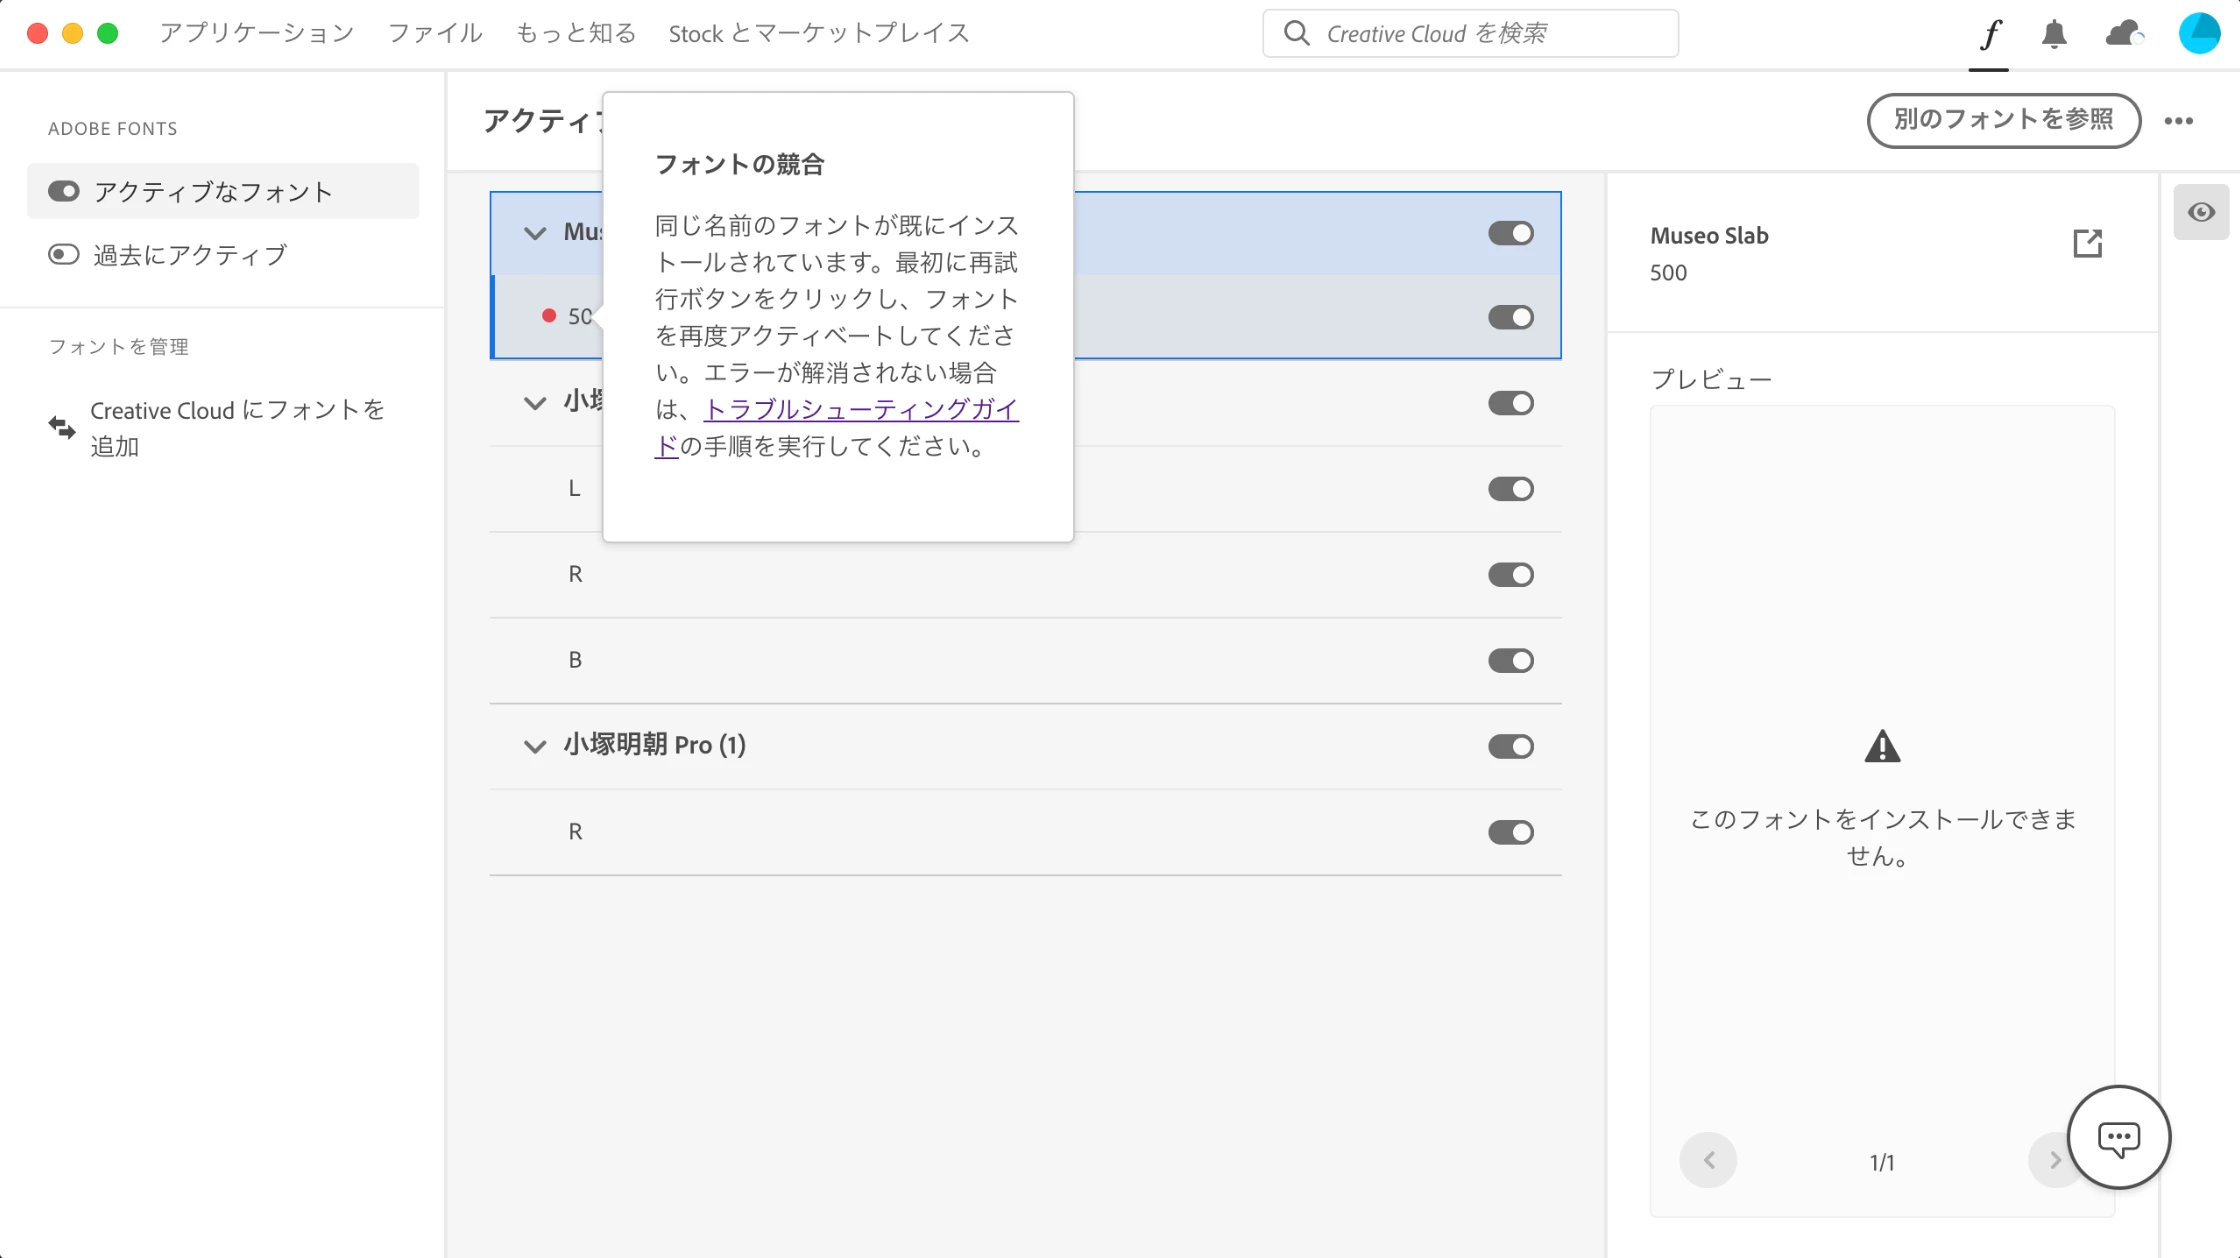Image resolution: width=2240 pixels, height=1258 pixels.
Task: Click the three-dots more options icon
Action: [2178, 121]
